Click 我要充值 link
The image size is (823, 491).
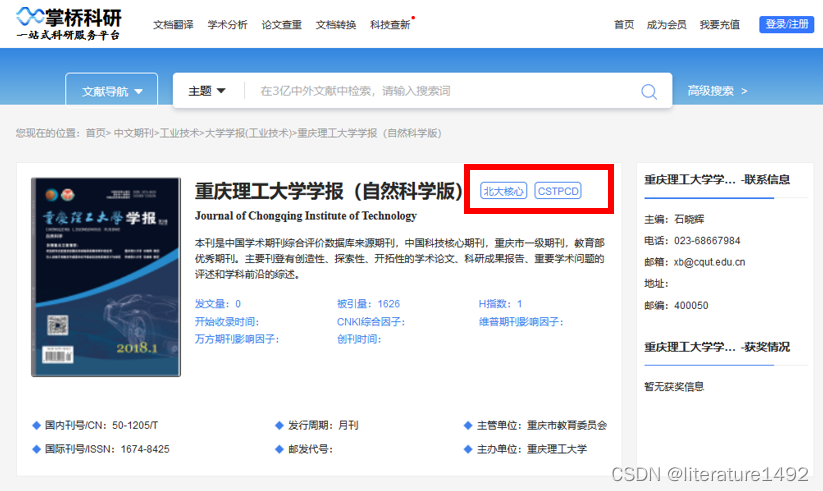tap(720, 25)
